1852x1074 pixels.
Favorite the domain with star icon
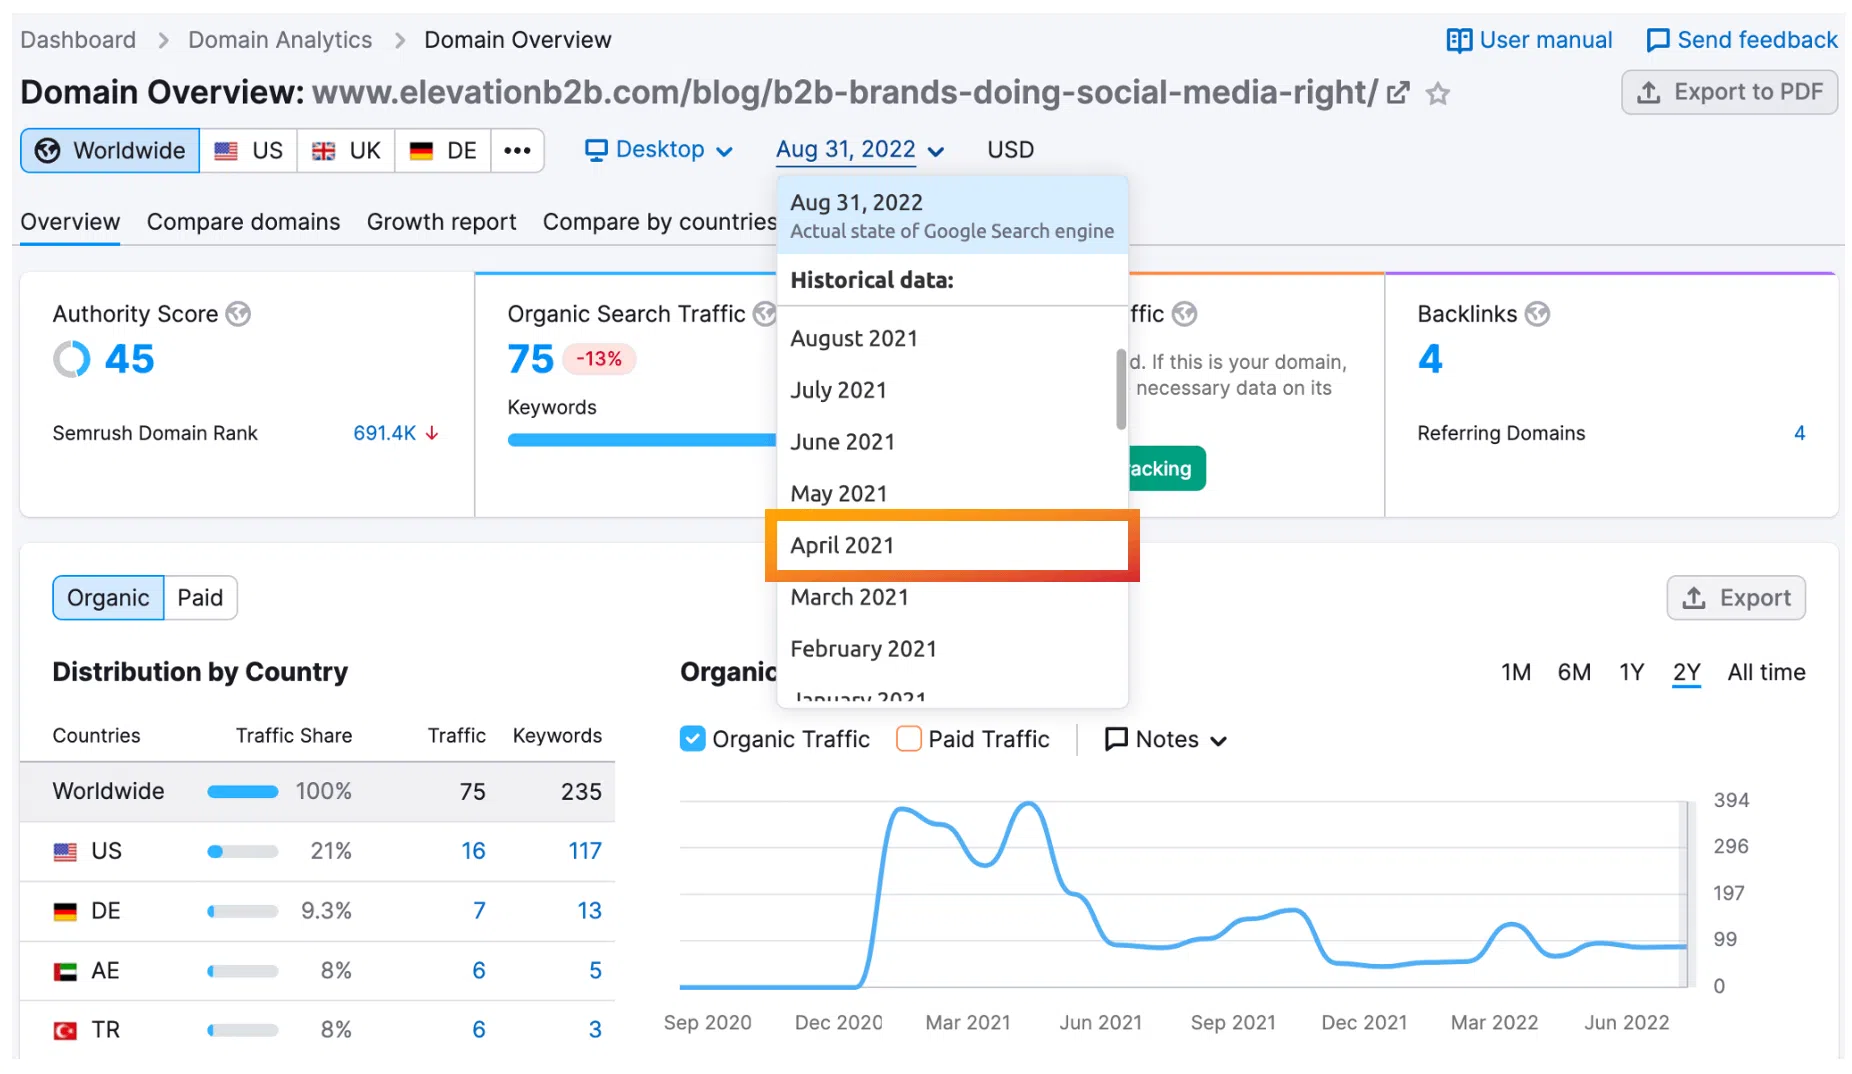pos(1438,94)
